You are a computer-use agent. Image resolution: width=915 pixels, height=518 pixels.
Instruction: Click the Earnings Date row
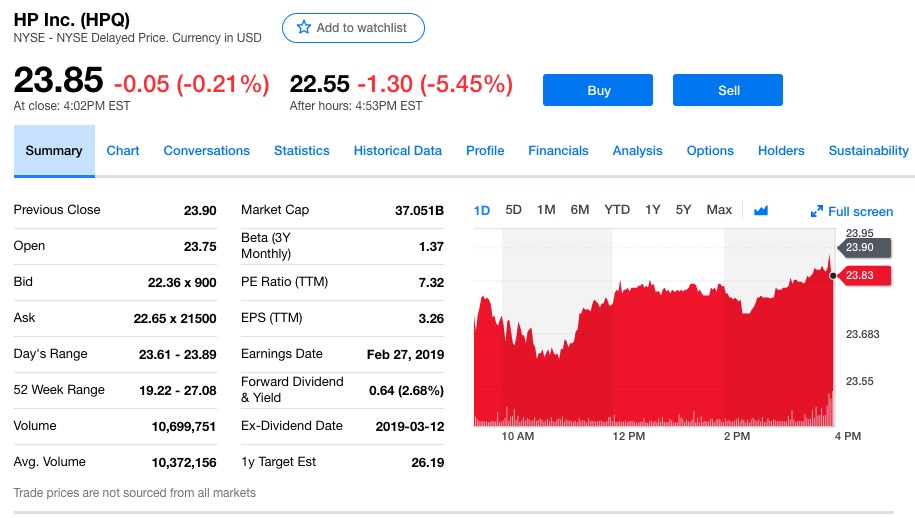tap(342, 354)
